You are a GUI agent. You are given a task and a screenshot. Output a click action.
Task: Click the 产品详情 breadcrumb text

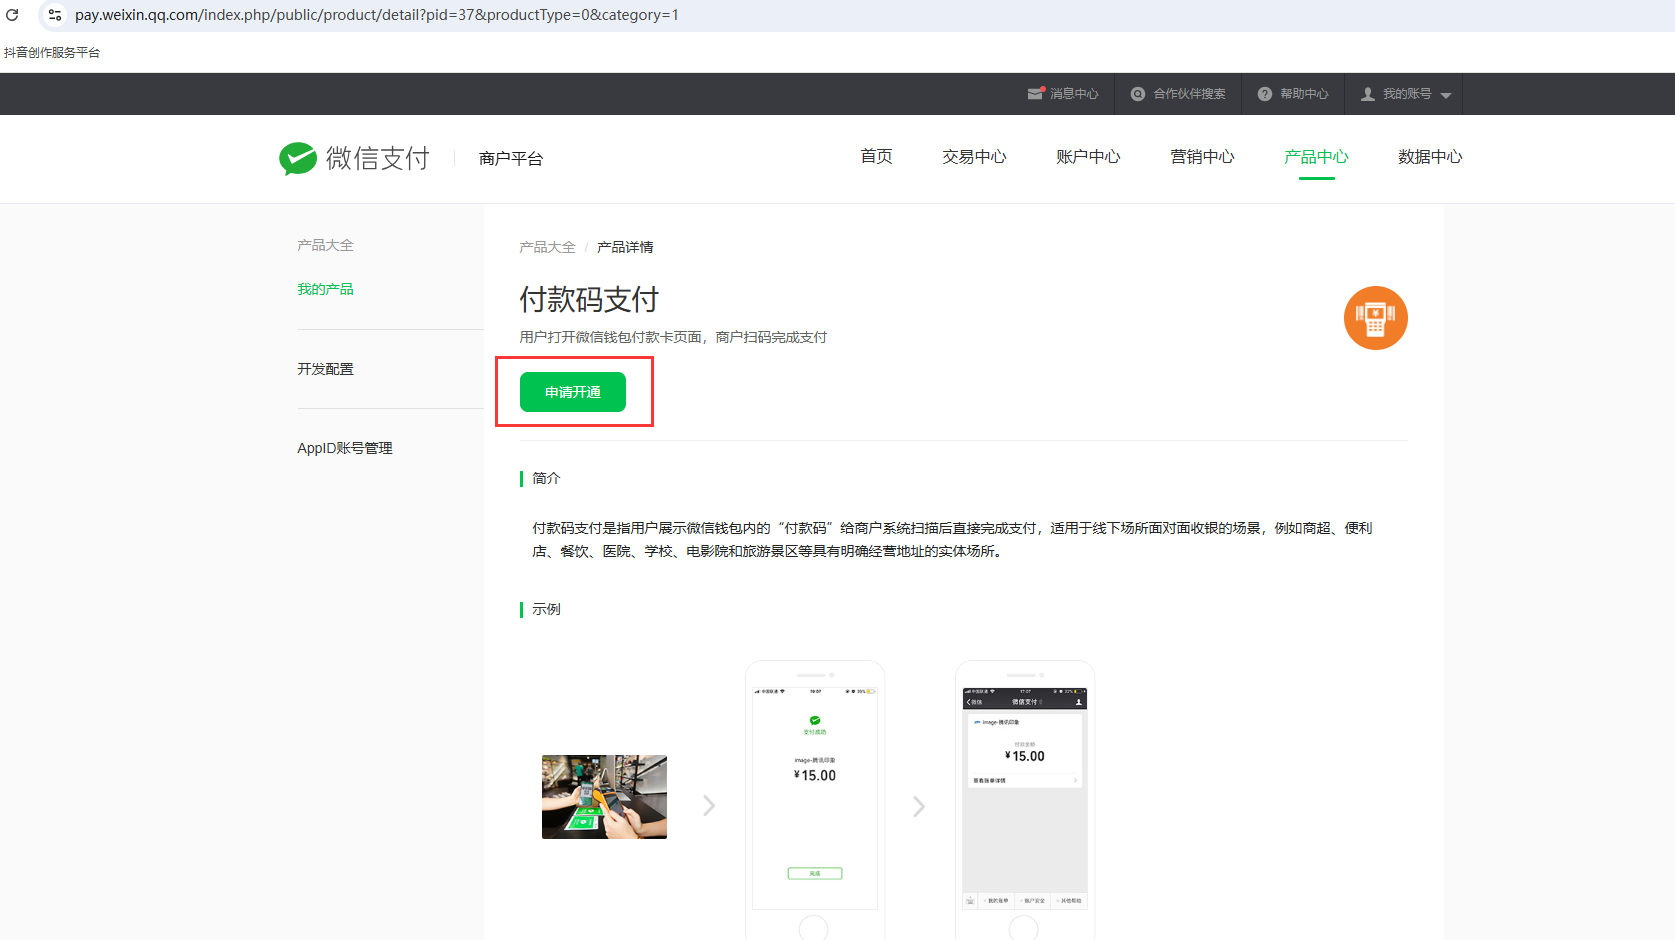click(625, 247)
